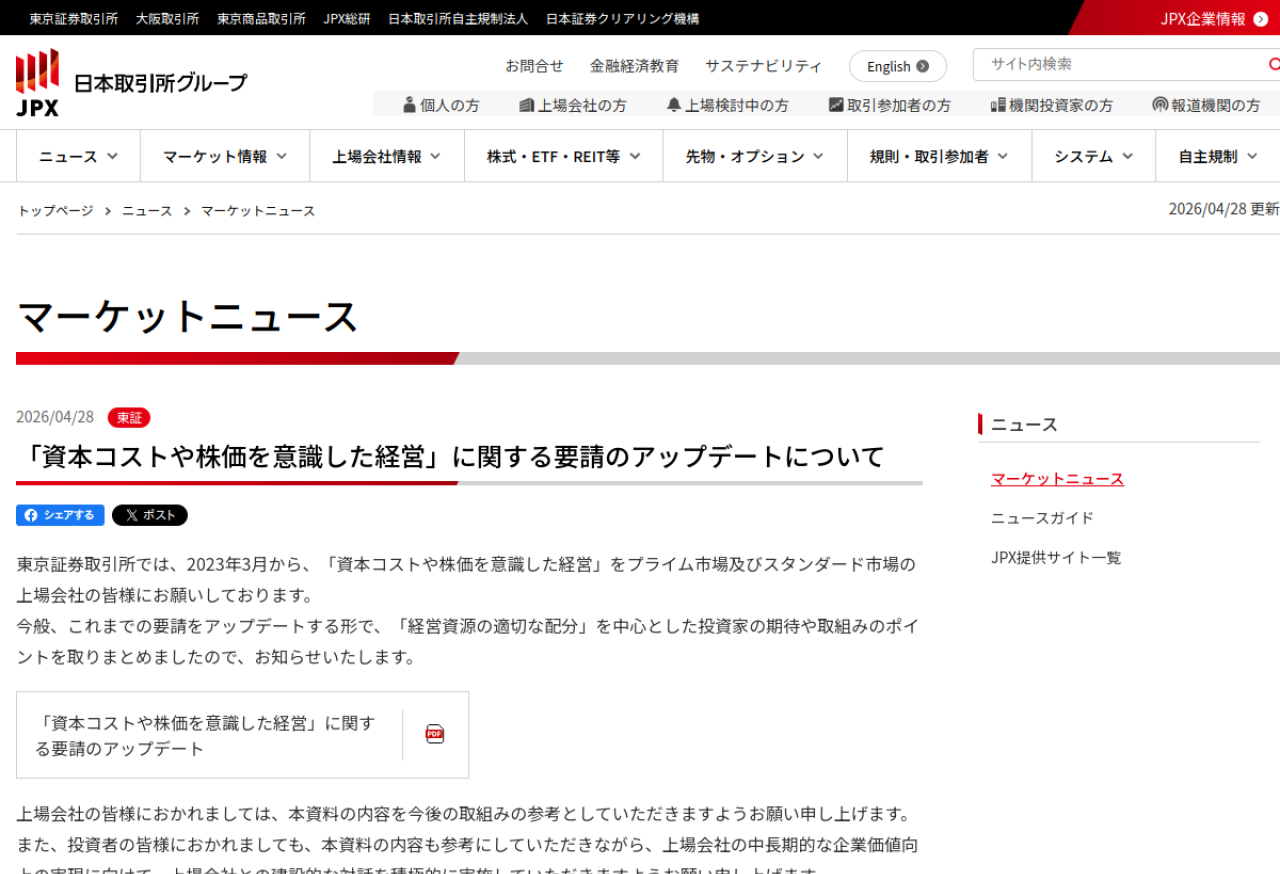Click the arrow icon in the English button
The height and width of the screenshot is (874, 1280).
coord(922,66)
